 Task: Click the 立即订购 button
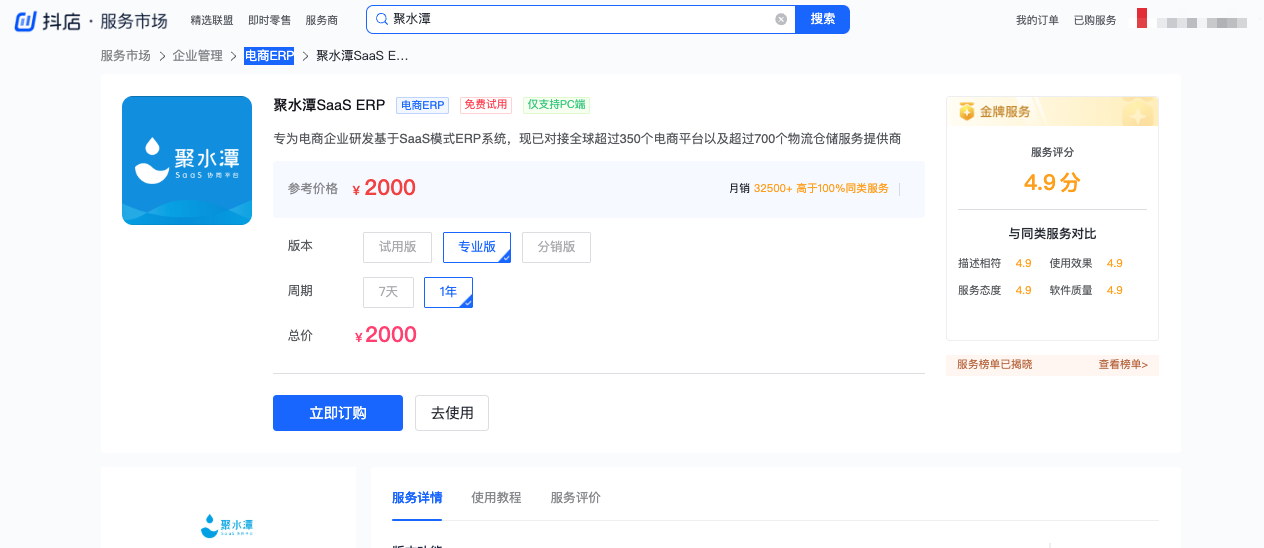click(x=338, y=413)
